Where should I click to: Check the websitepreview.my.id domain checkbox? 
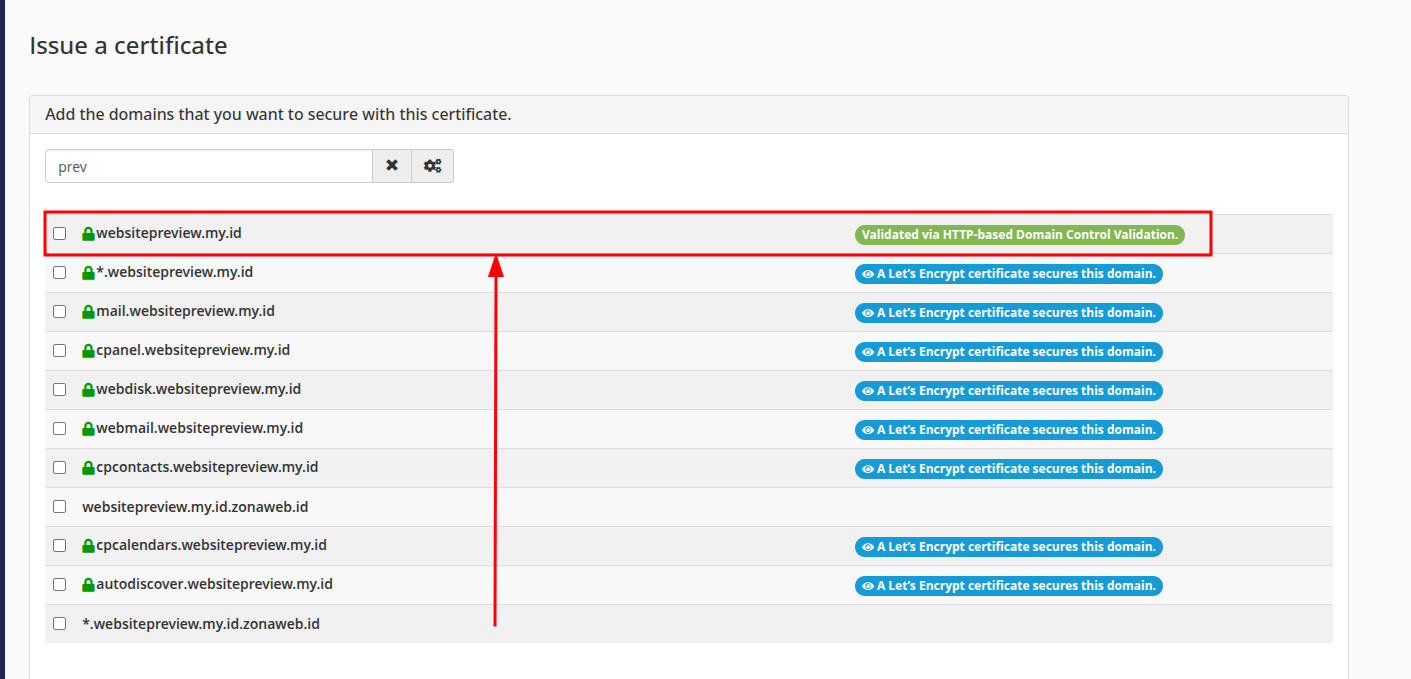60,233
